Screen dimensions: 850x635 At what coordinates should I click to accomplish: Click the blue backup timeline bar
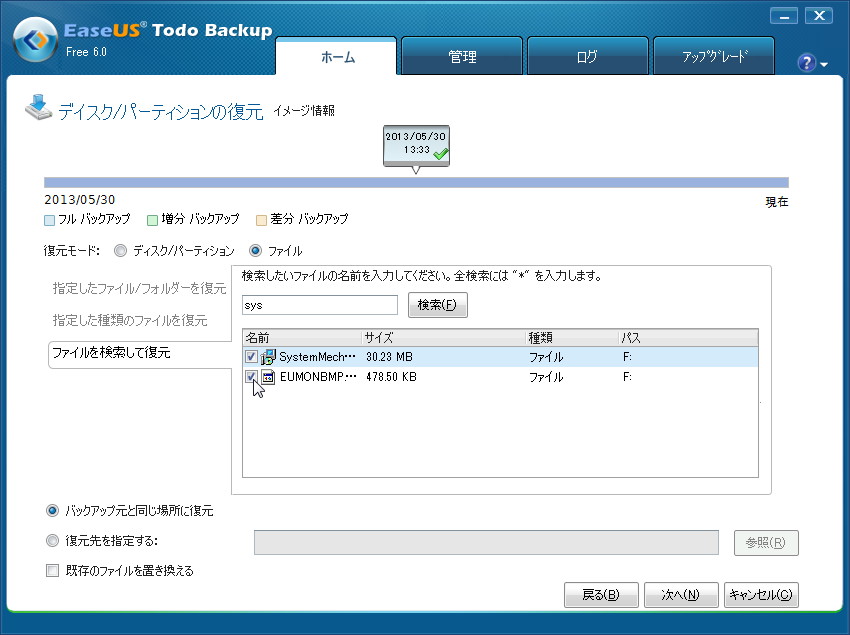click(x=416, y=182)
